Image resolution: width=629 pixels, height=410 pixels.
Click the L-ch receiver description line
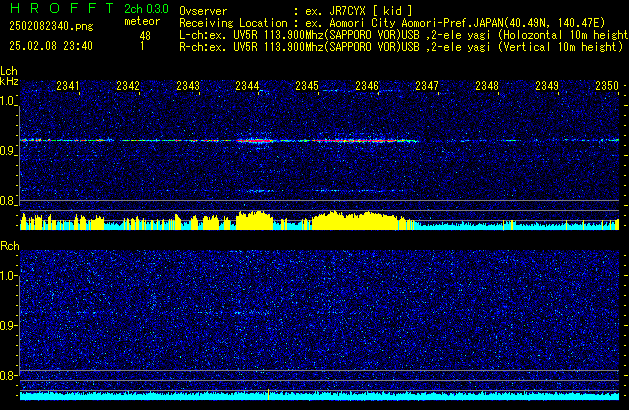click(404, 35)
